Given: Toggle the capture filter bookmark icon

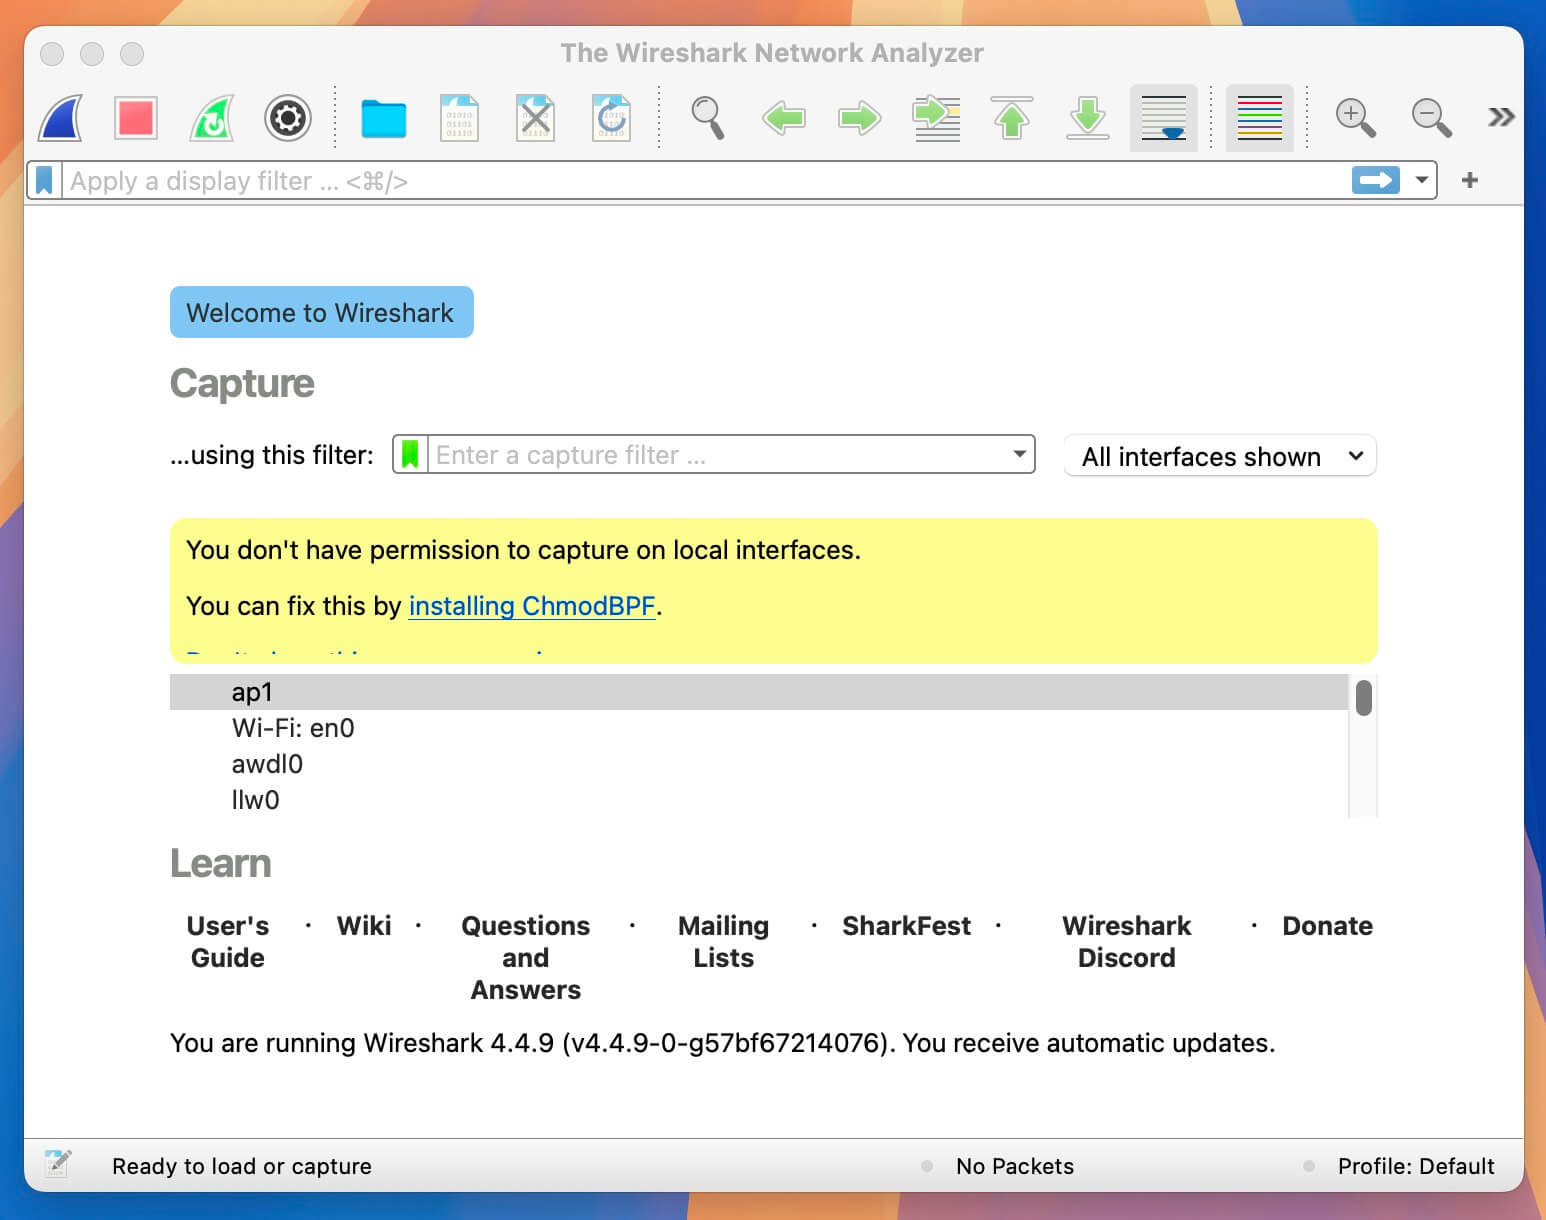Looking at the screenshot, I should pos(410,455).
